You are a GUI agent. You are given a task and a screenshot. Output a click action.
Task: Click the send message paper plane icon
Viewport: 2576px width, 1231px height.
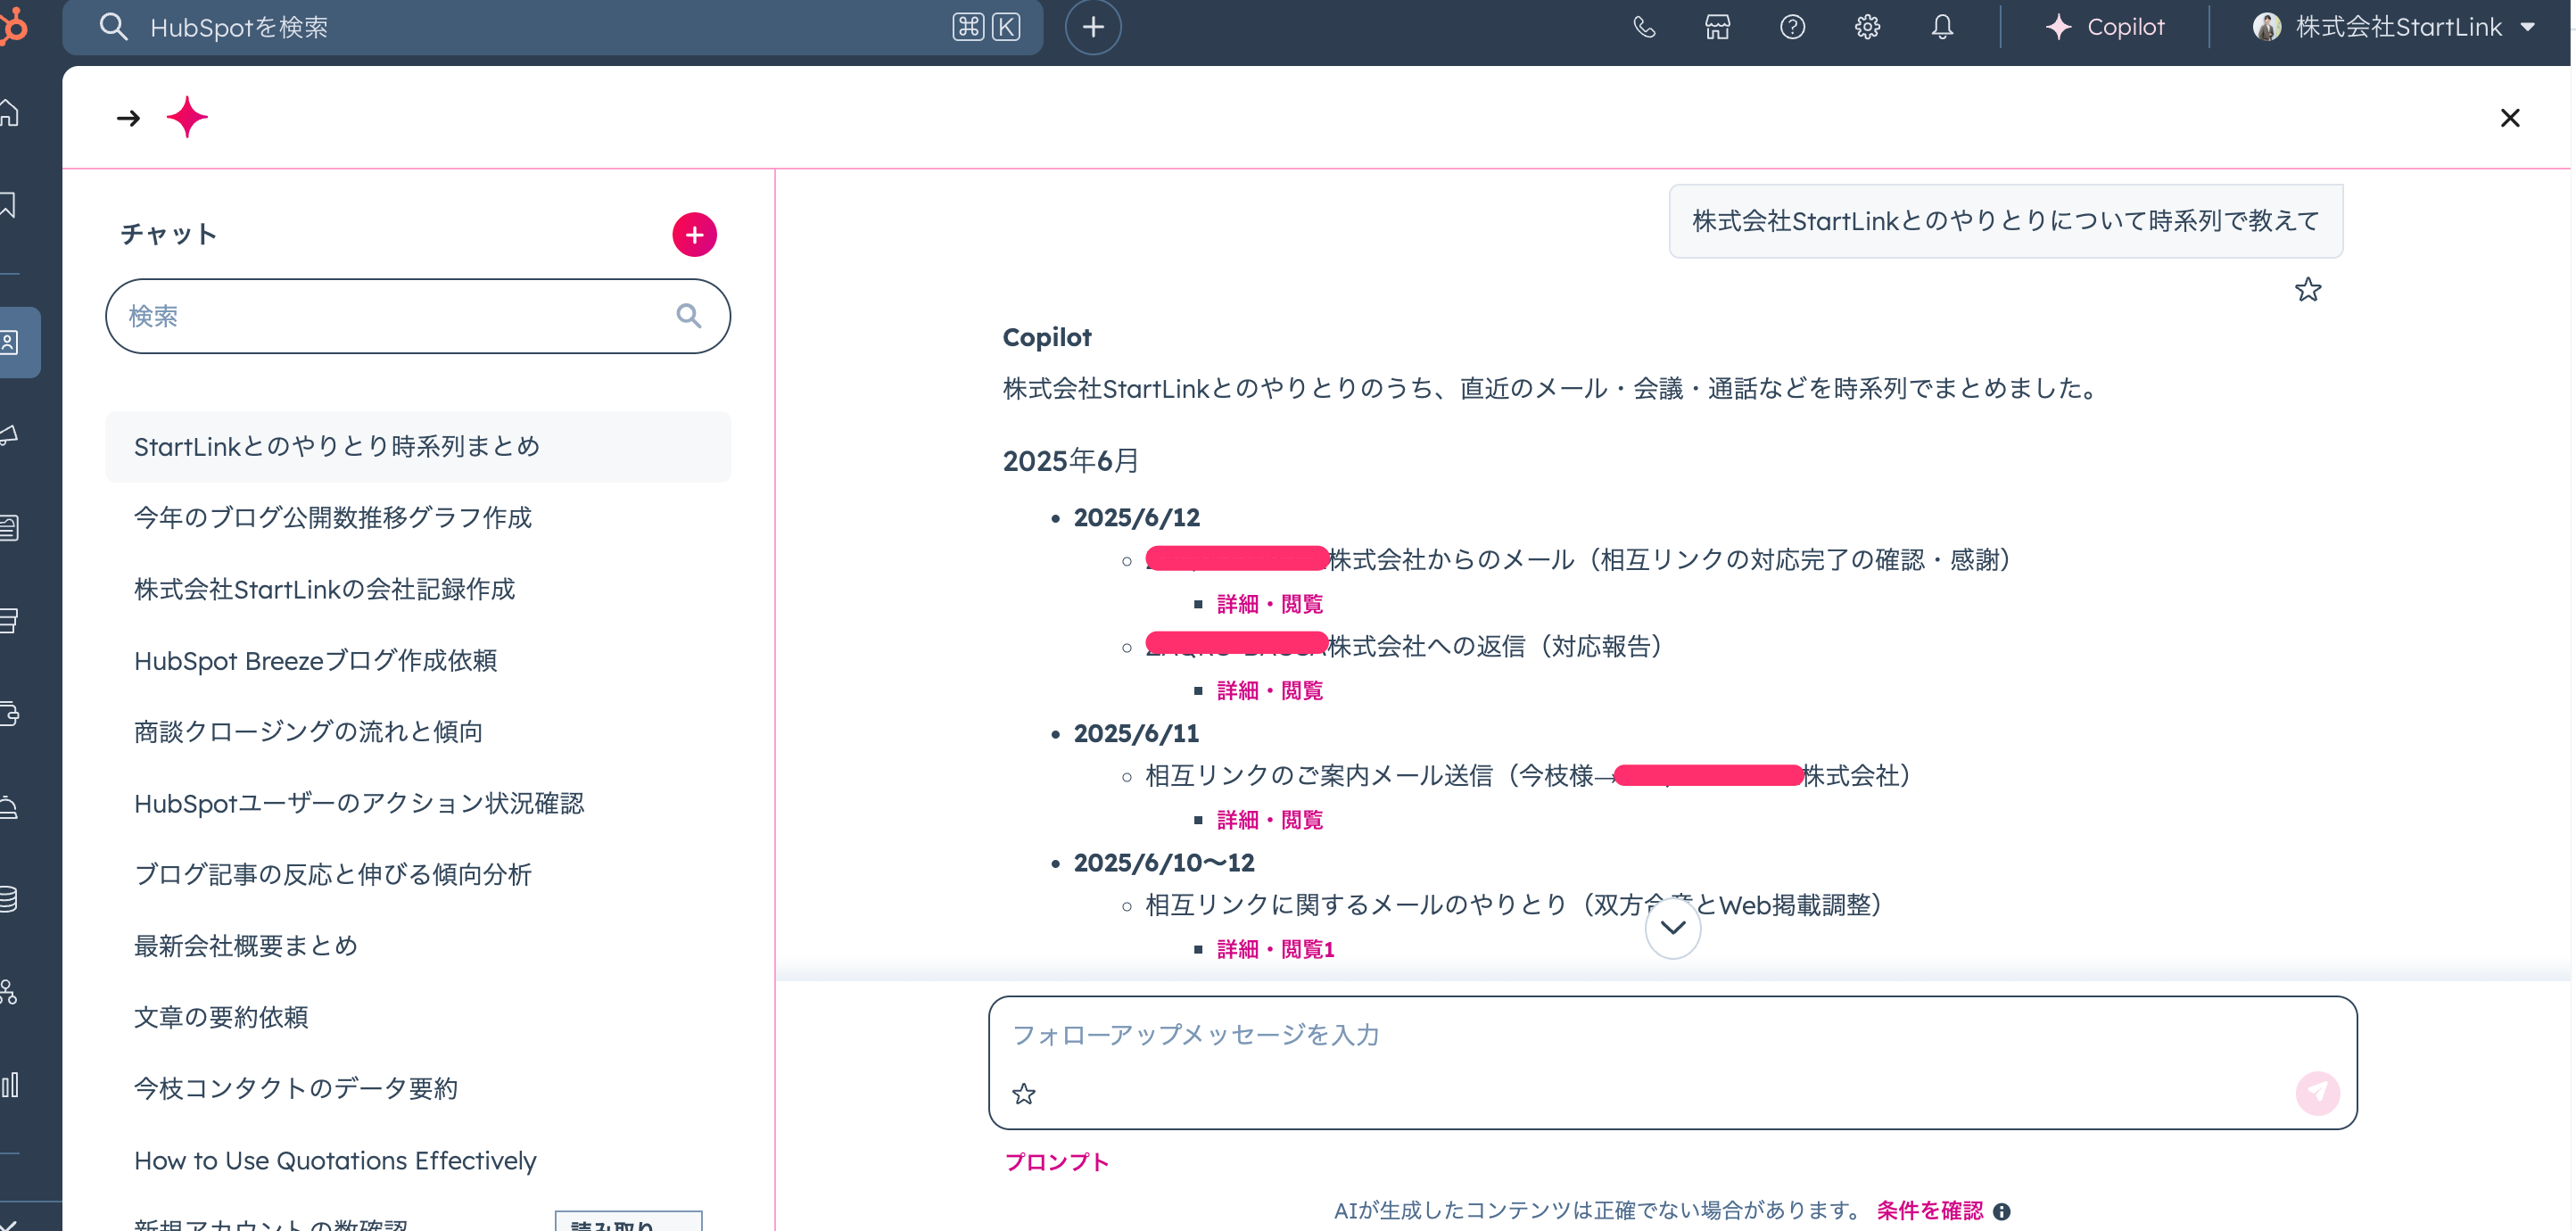point(2317,1093)
